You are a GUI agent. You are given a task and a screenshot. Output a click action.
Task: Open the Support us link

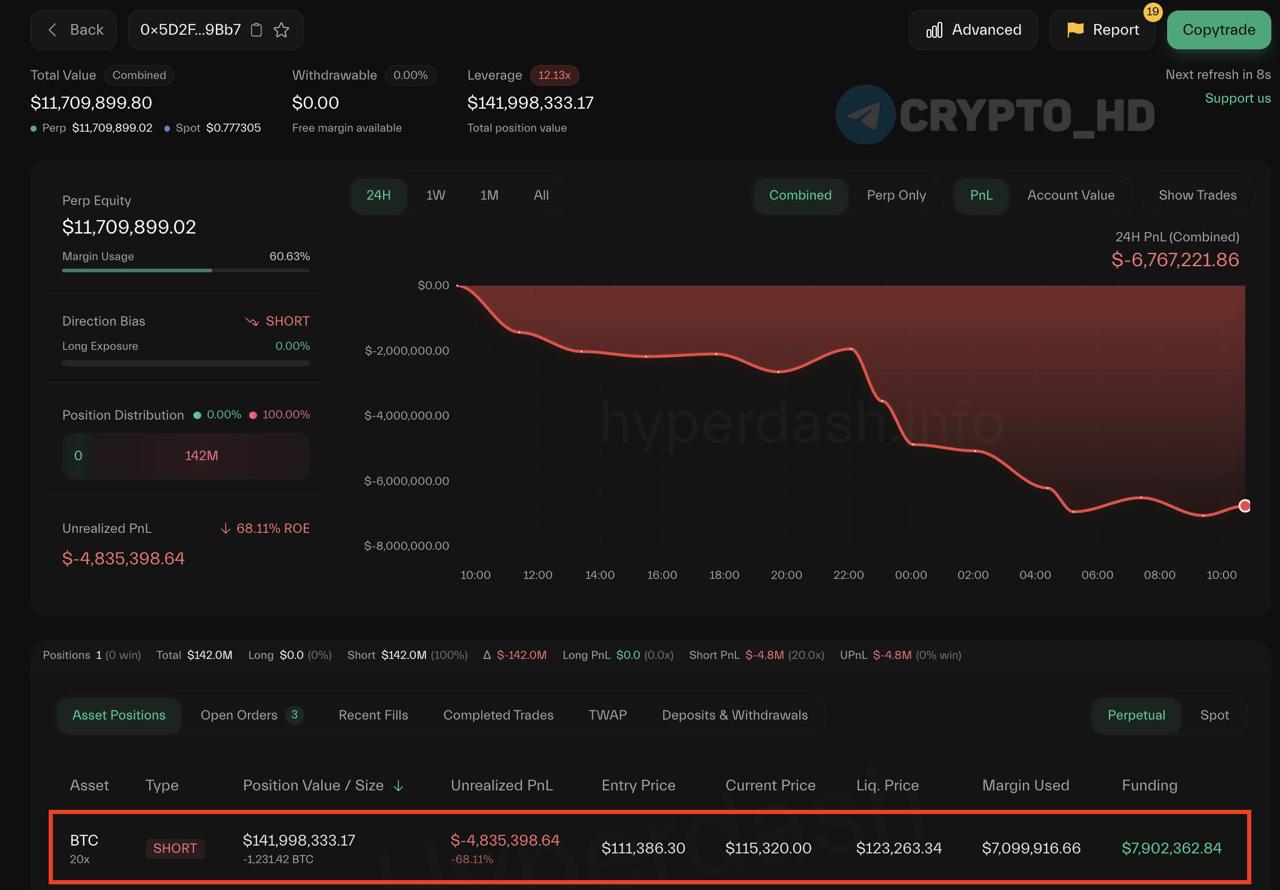click(x=1237, y=98)
